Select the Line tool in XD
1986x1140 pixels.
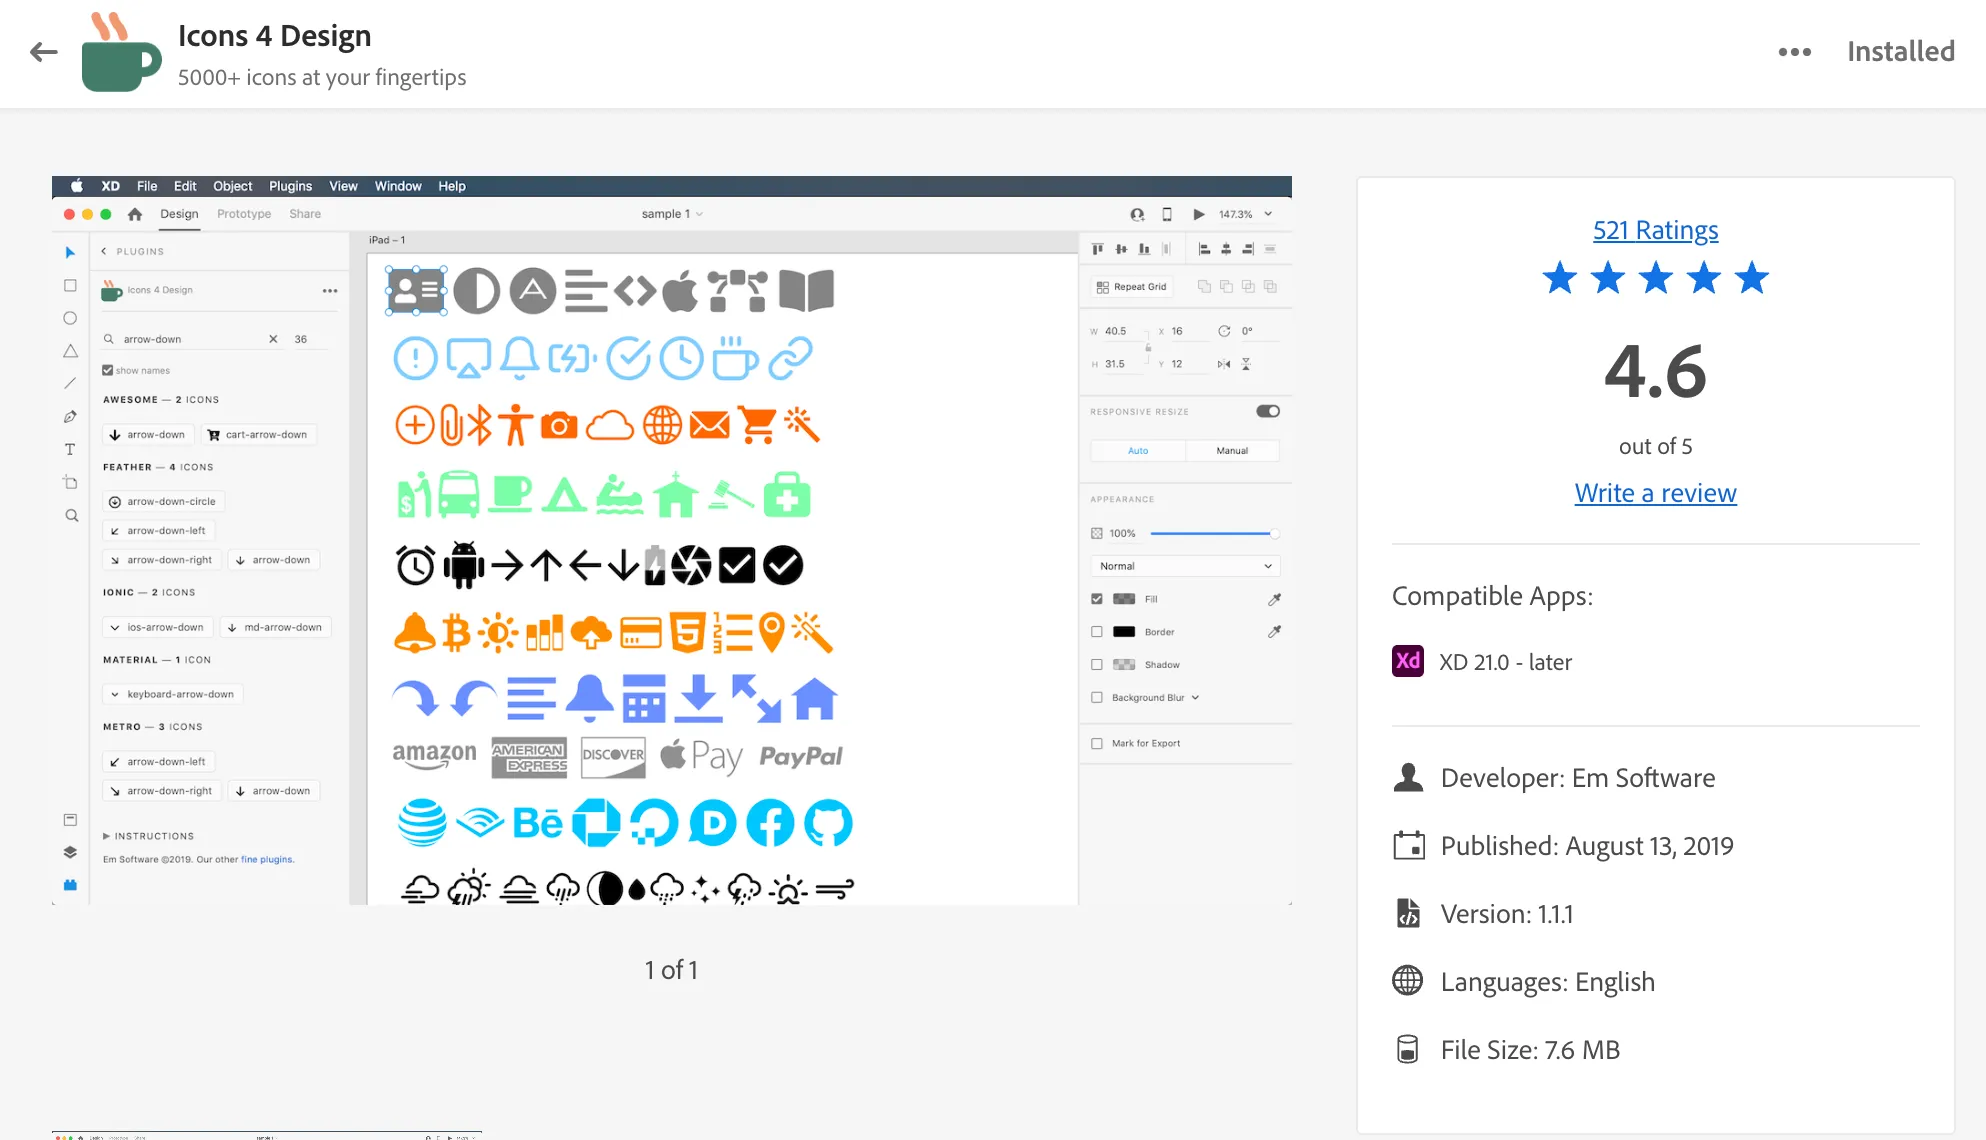[x=70, y=383]
